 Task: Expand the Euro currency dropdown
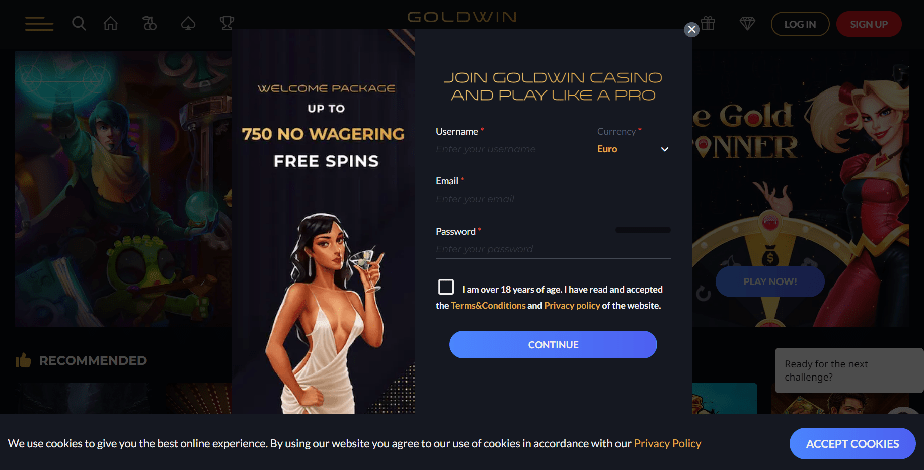(633, 149)
